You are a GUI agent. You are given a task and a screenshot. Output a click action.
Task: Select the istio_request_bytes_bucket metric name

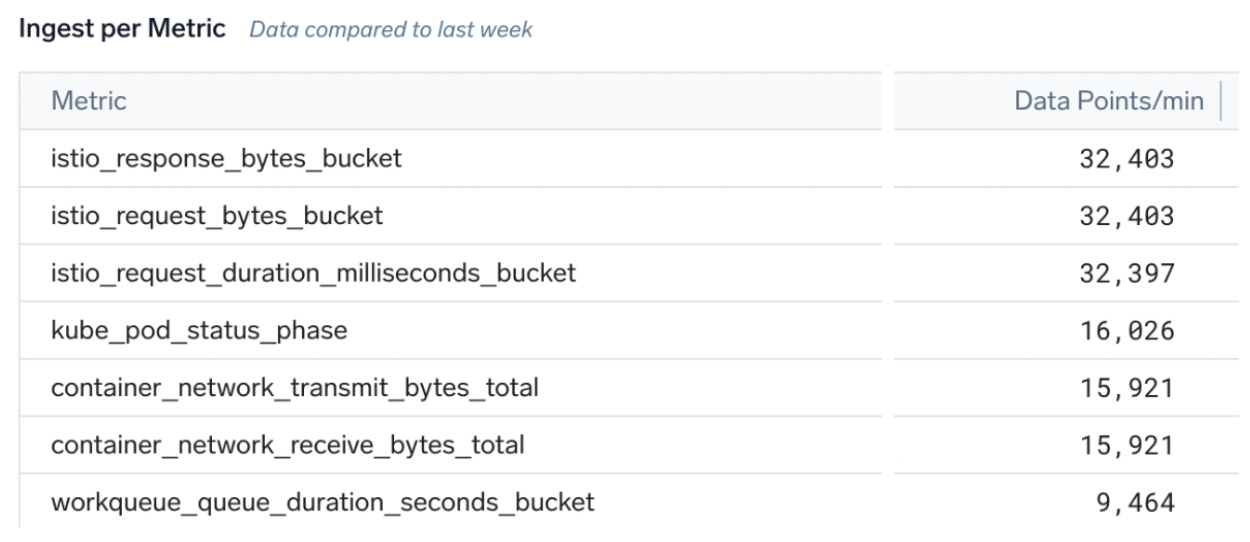(217, 215)
